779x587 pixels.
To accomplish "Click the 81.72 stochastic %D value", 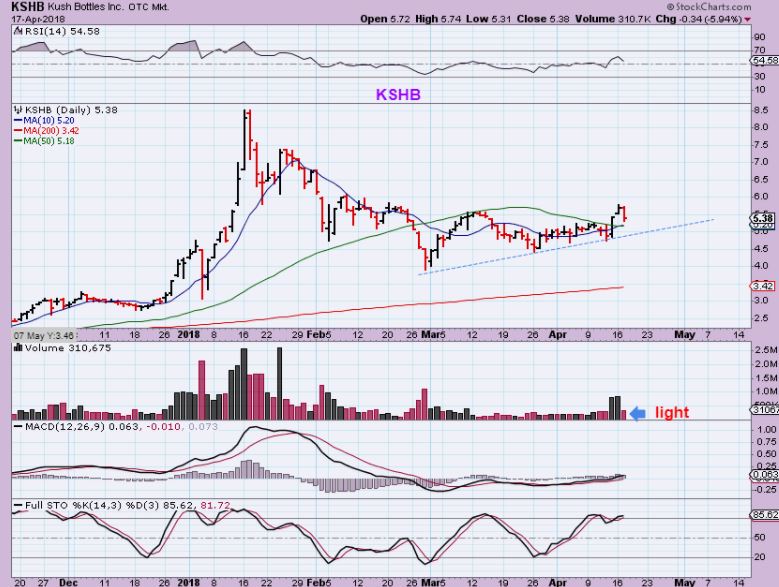I will click(x=215, y=506).
